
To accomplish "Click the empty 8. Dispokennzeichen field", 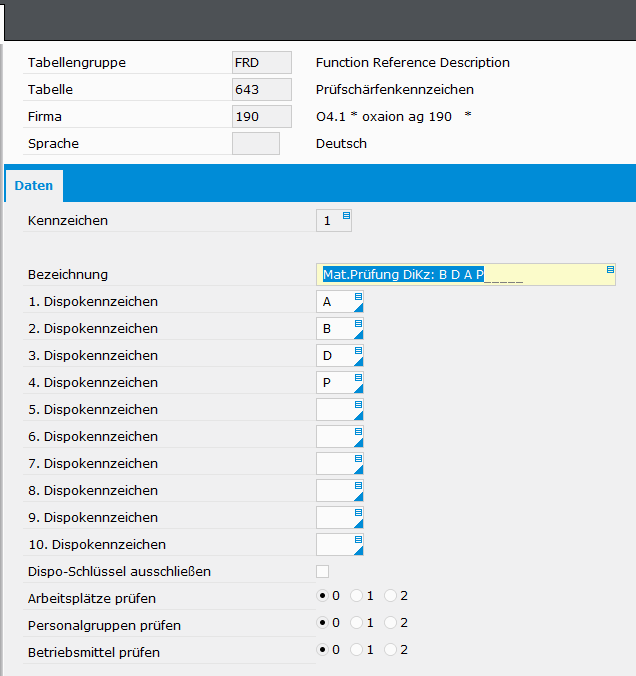I will (340, 491).
